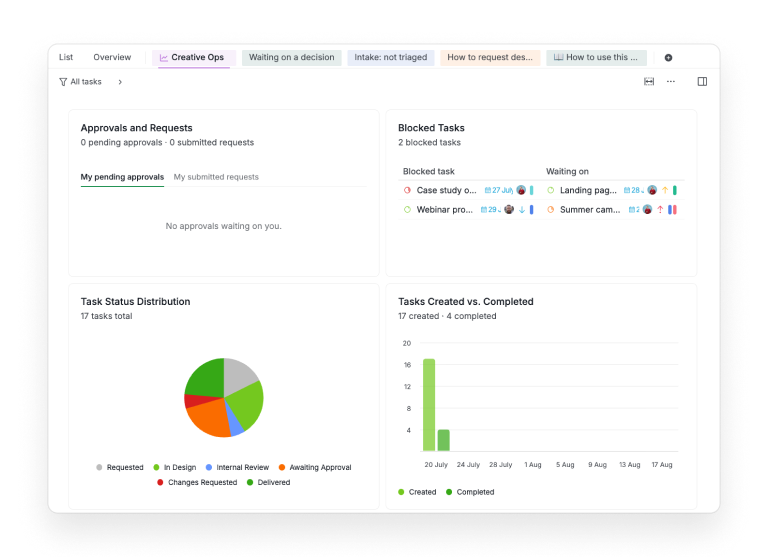Click the Blocked Tasks widget title
The height and width of the screenshot is (557, 768).
(x=431, y=128)
